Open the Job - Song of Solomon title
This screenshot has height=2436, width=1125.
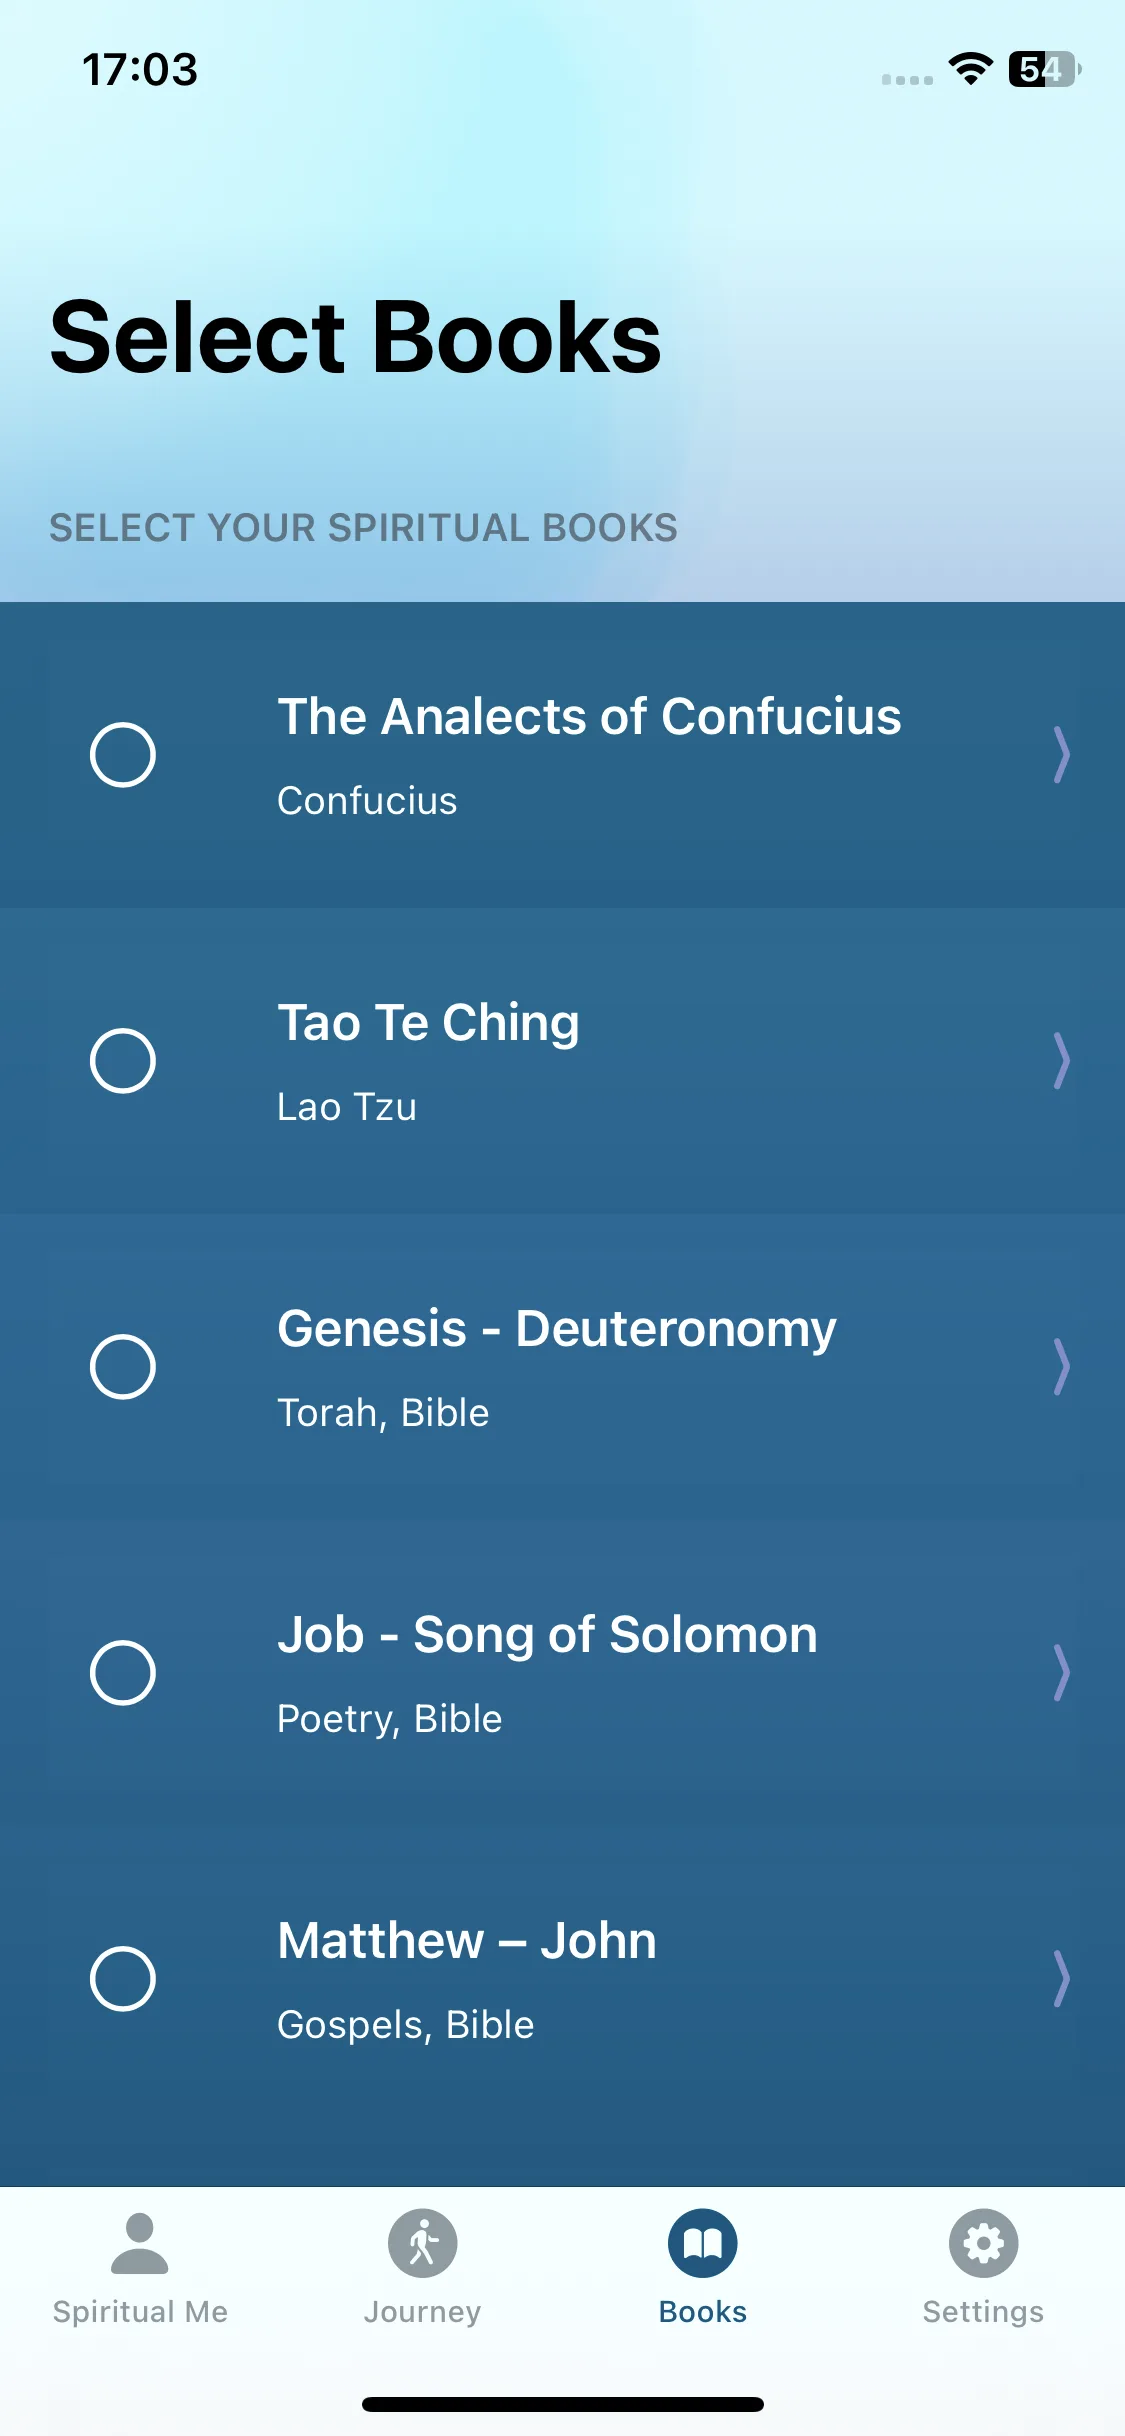click(x=547, y=1635)
